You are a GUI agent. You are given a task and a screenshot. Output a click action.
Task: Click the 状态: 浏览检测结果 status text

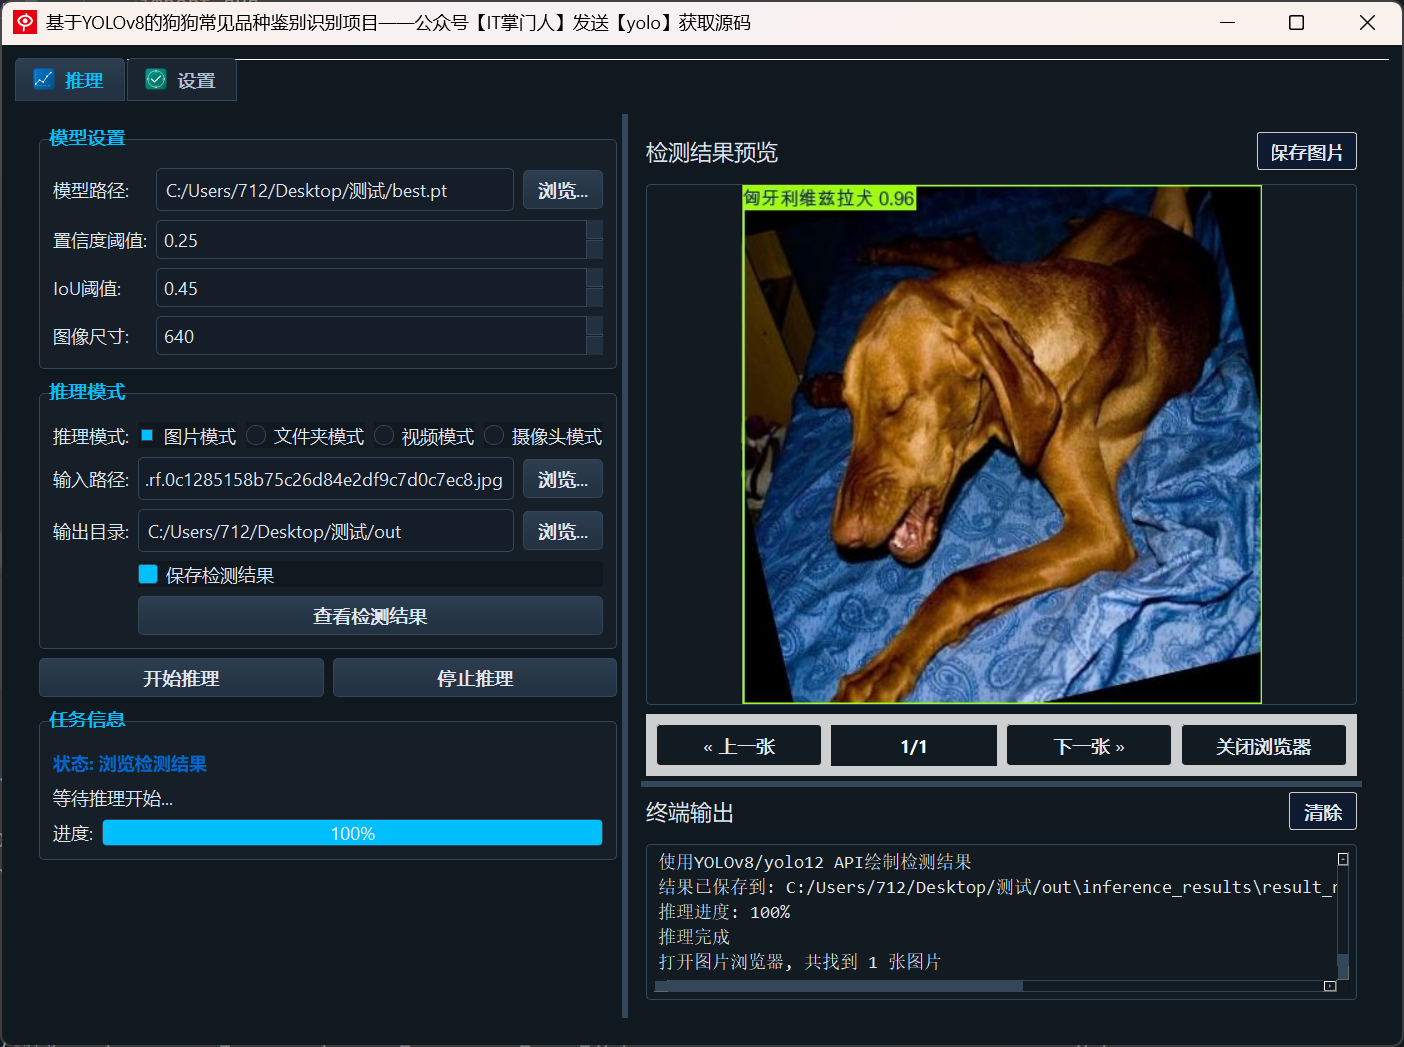pos(130,764)
